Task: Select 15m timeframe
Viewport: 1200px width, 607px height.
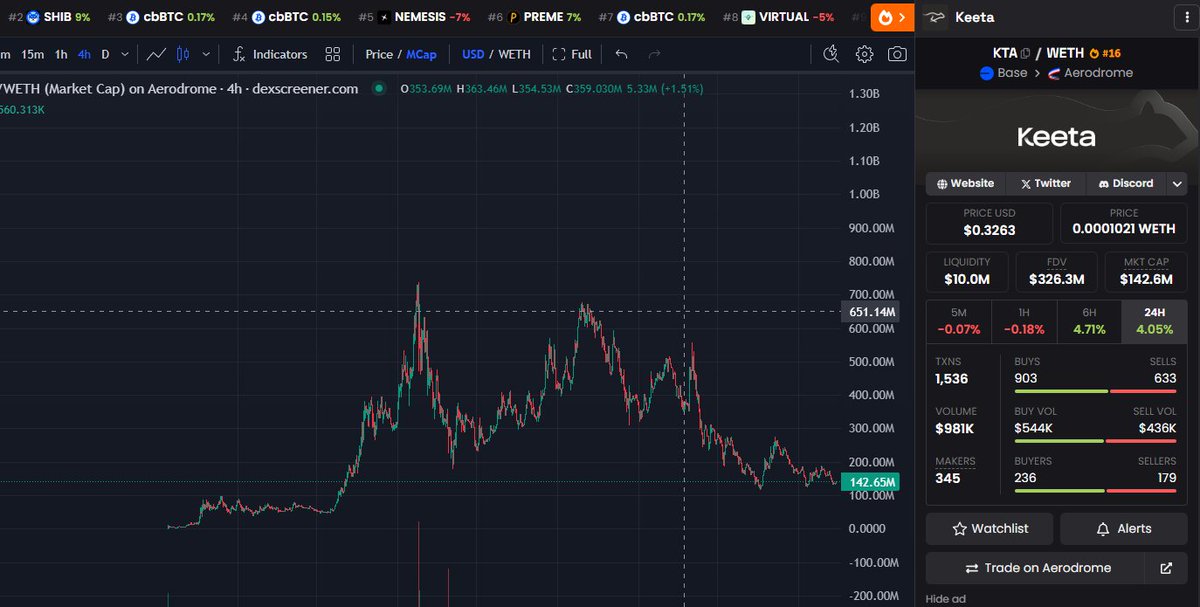Action: tap(32, 54)
